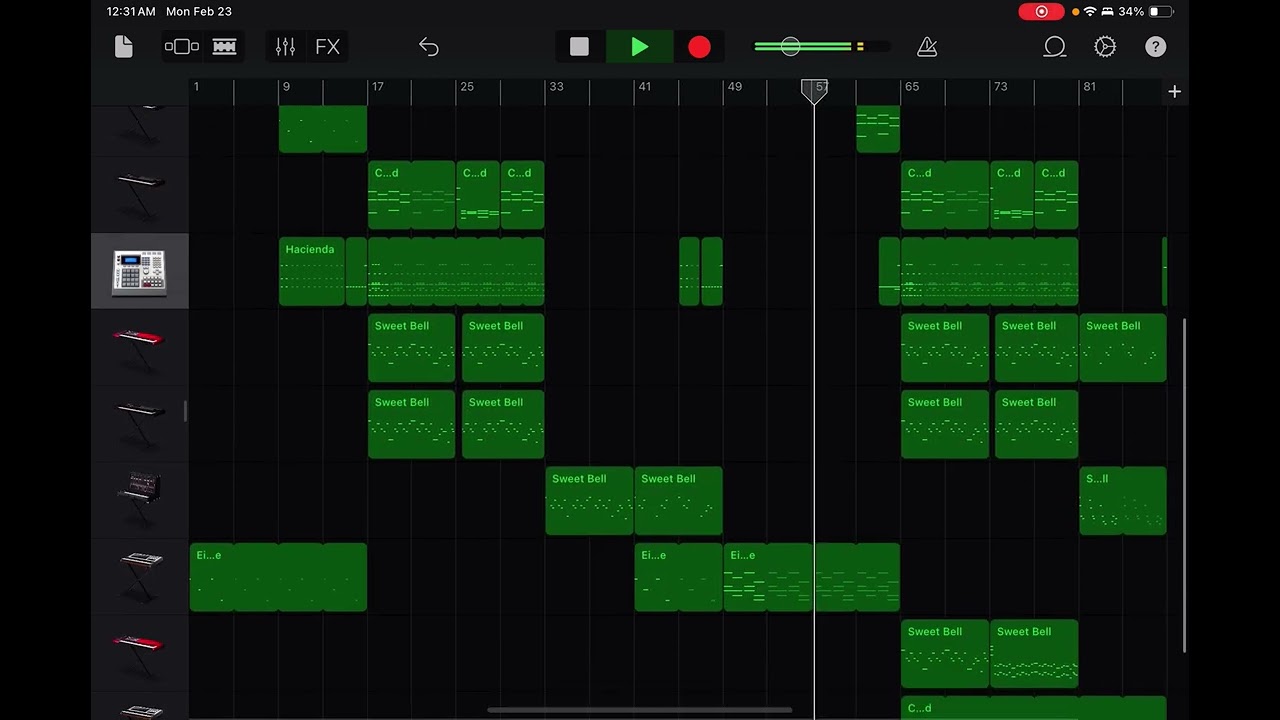Select the Hacienda drum region
The image size is (1280, 720).
pos(312,271)
